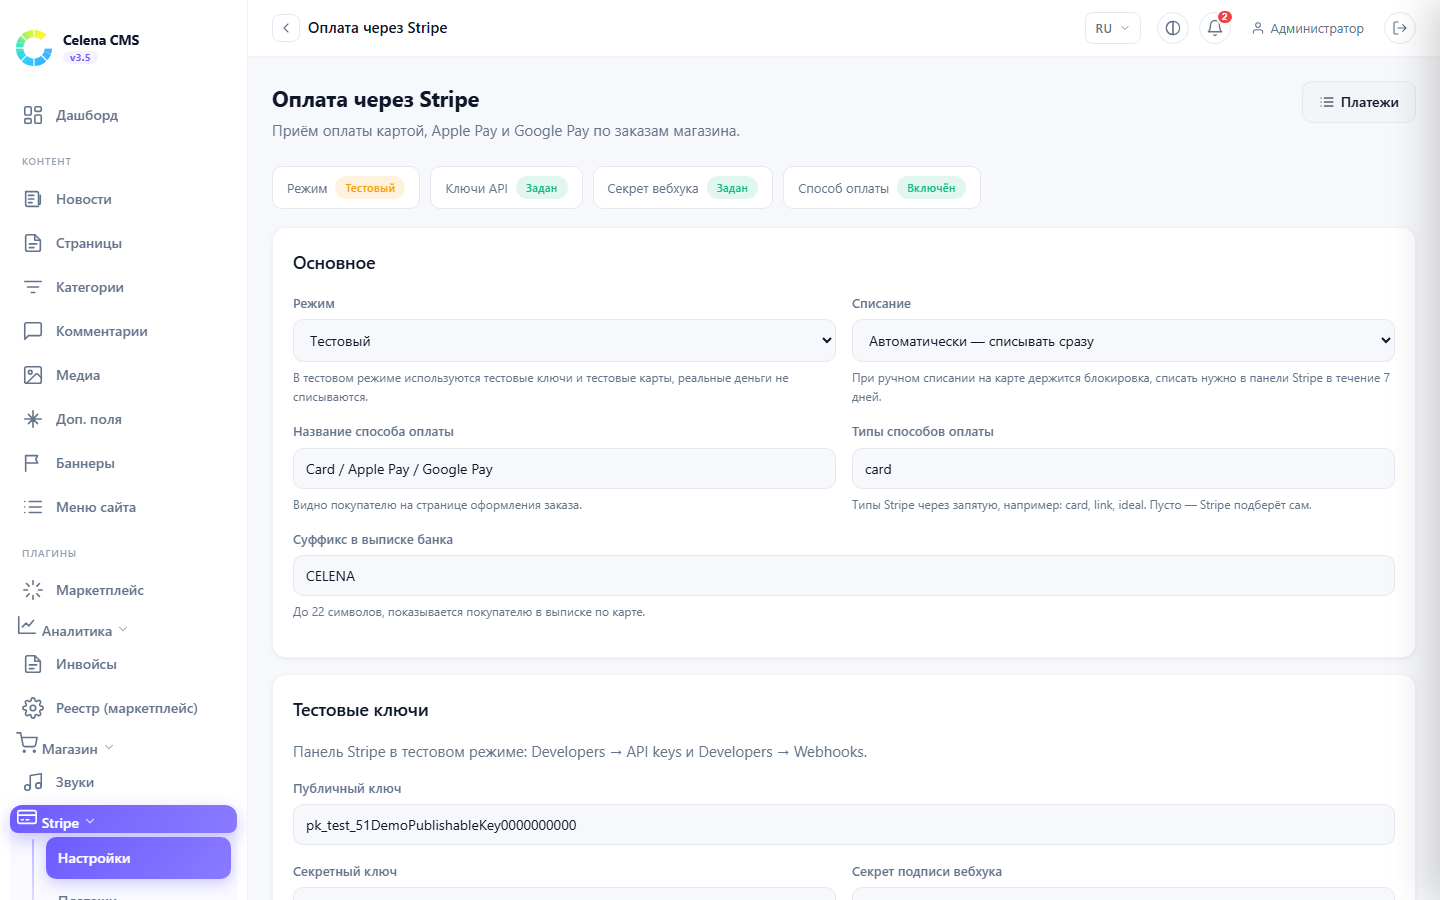Open the Дашборд dashboard icon

[33, 115]
